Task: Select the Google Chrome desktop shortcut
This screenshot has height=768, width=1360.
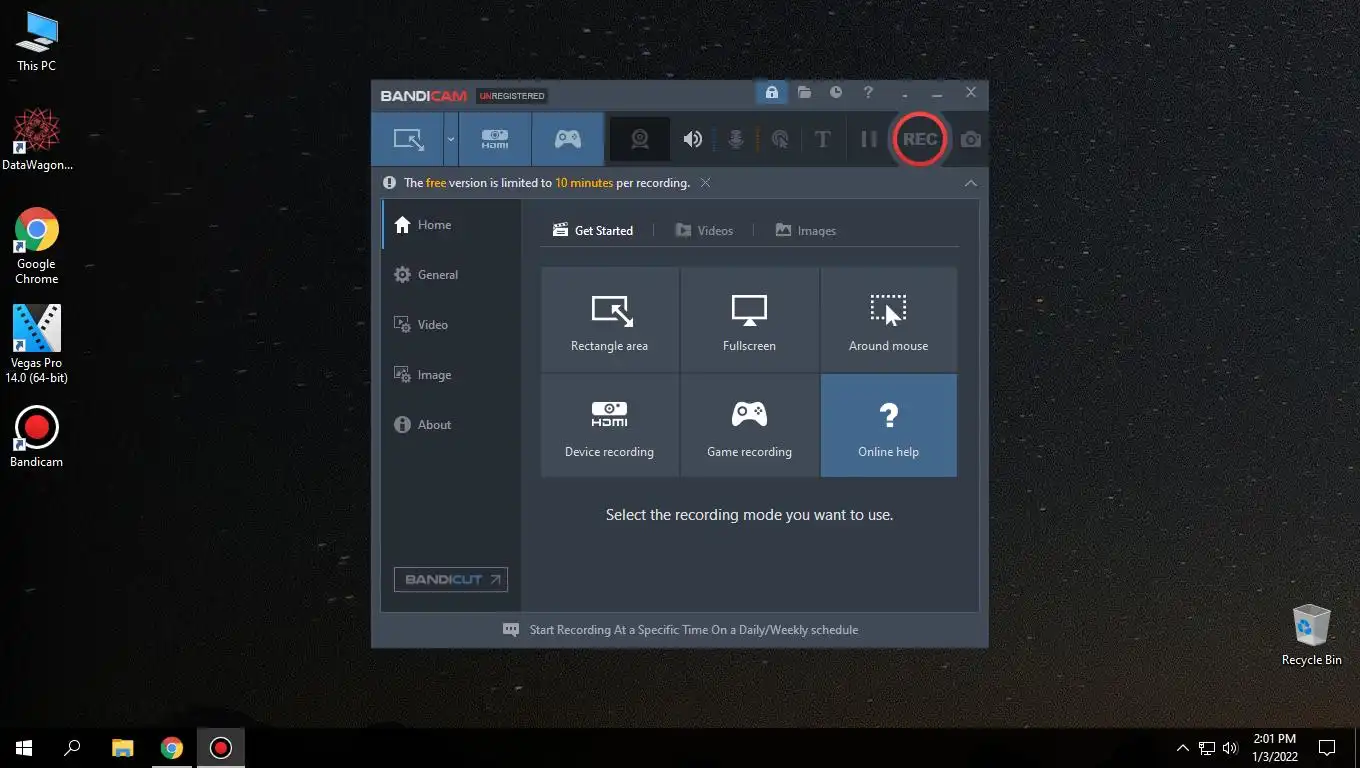Action: click(36, 246)
